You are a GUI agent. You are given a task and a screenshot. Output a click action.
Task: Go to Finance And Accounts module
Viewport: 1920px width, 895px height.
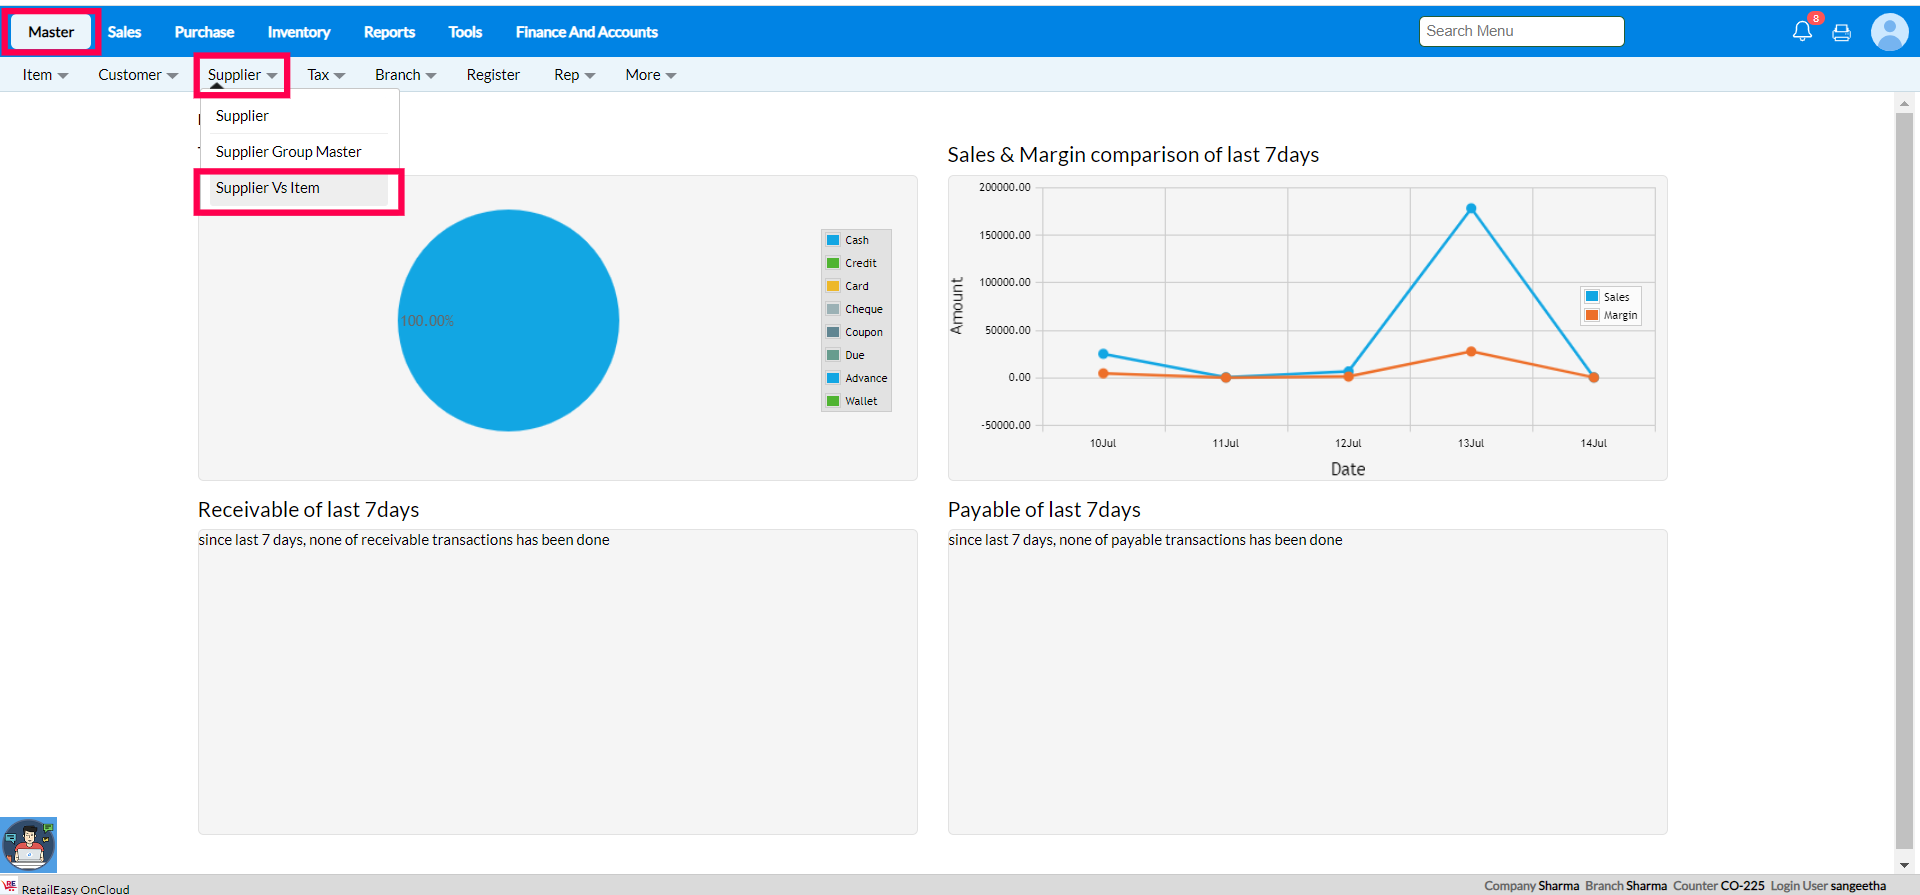tap(586, 32)
